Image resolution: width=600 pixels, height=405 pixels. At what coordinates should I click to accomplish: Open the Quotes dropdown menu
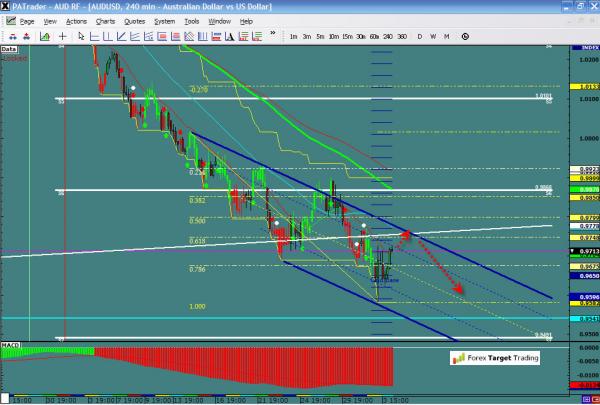(134, 20)
